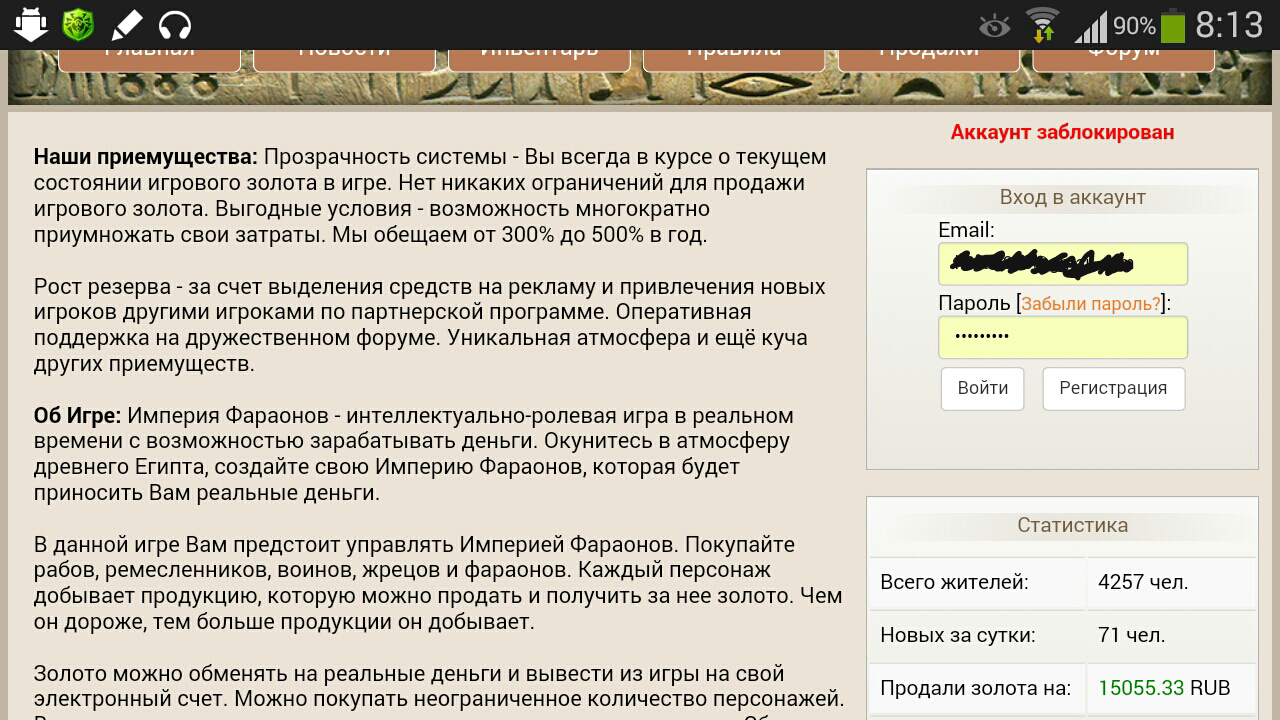Click the 71 чел. value
This screenshot has width=1280, height=720.
(x=1131, y=635)
